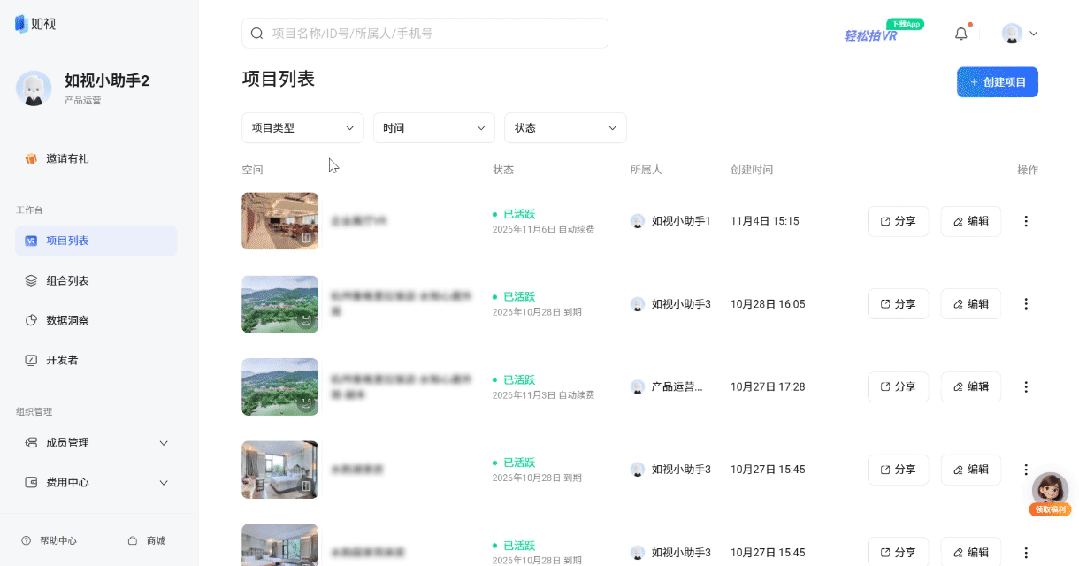Viewport: 1079px width, 566px height.
Task: Click the 如视小助手2 profile avatar
Action: (34, 88)
